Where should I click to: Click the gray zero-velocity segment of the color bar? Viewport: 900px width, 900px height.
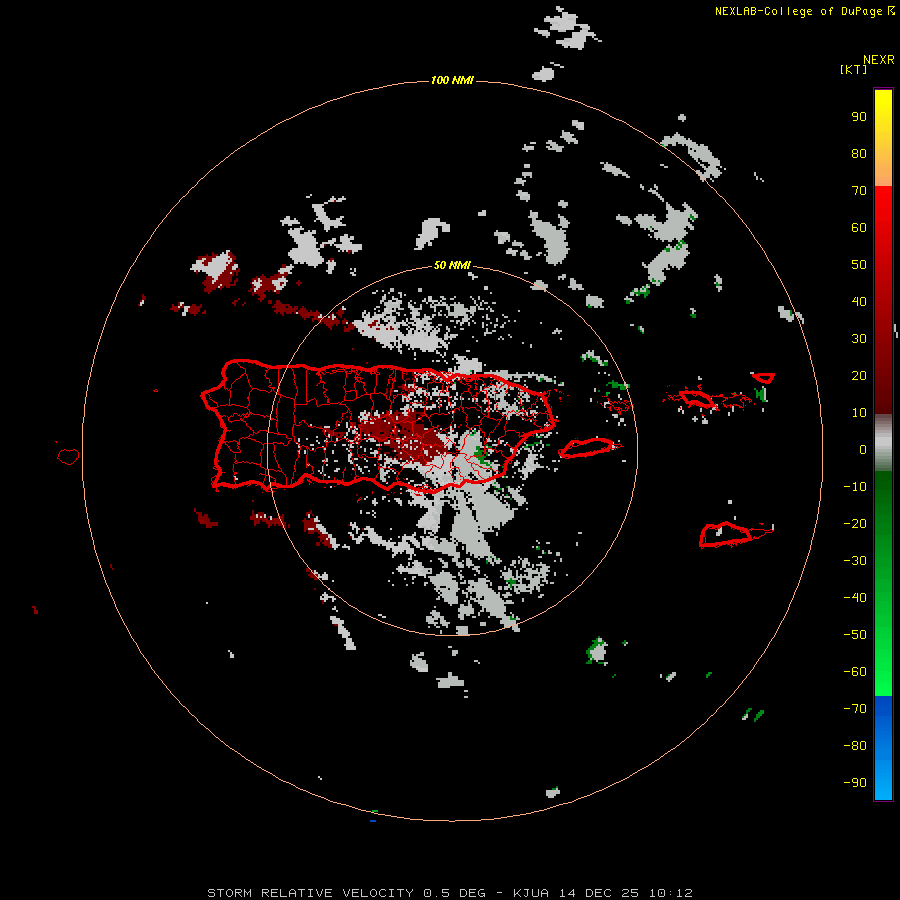(883, 443)
